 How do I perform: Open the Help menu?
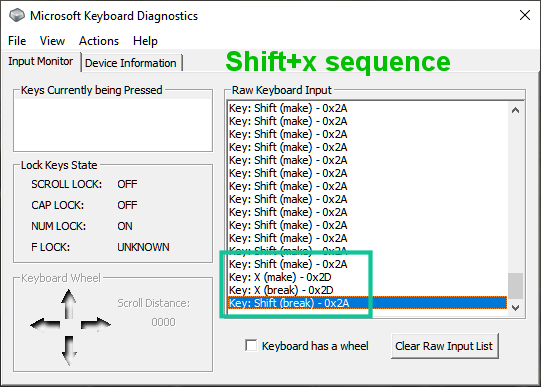(145, 41)
